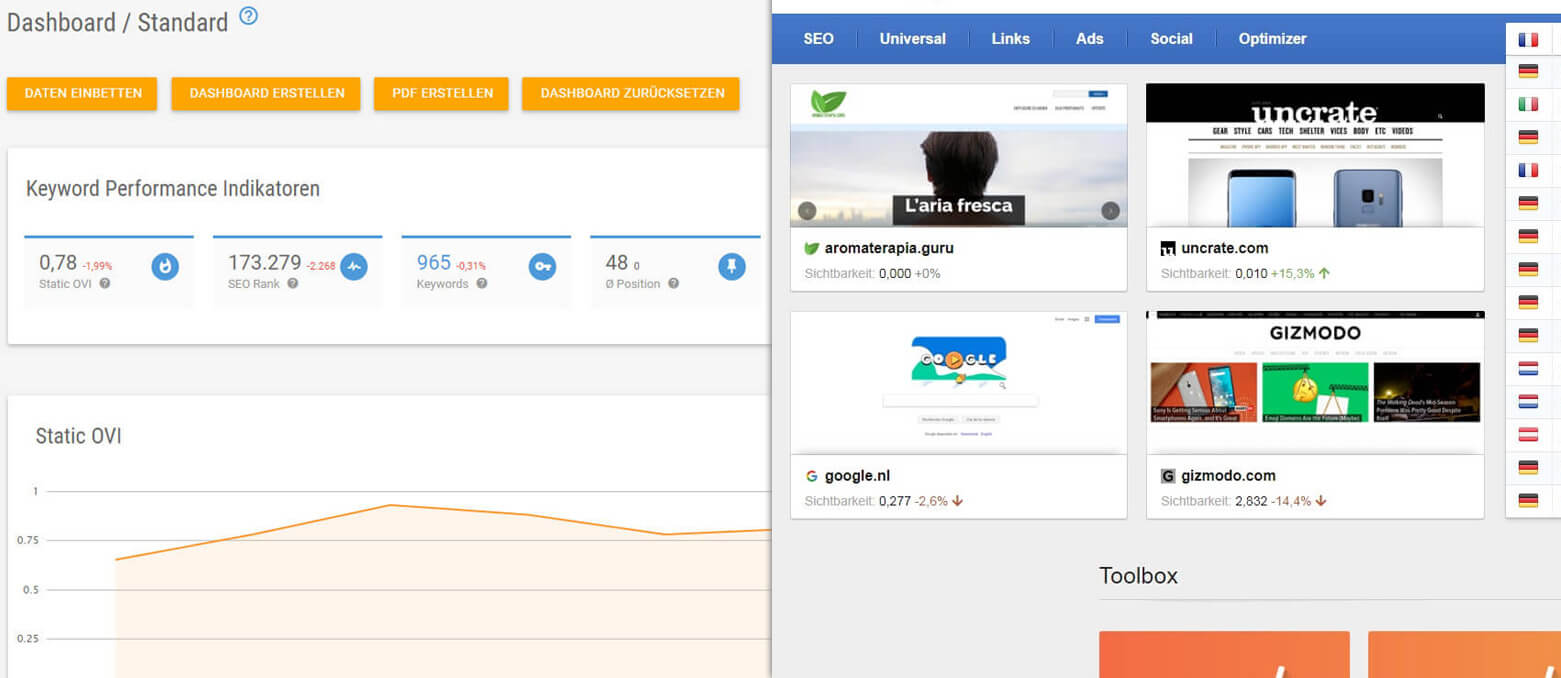The width and height of the screenshot is (1561, 678).
Task: Click the question mark next to Keywords label
Action: click(482, 284)
